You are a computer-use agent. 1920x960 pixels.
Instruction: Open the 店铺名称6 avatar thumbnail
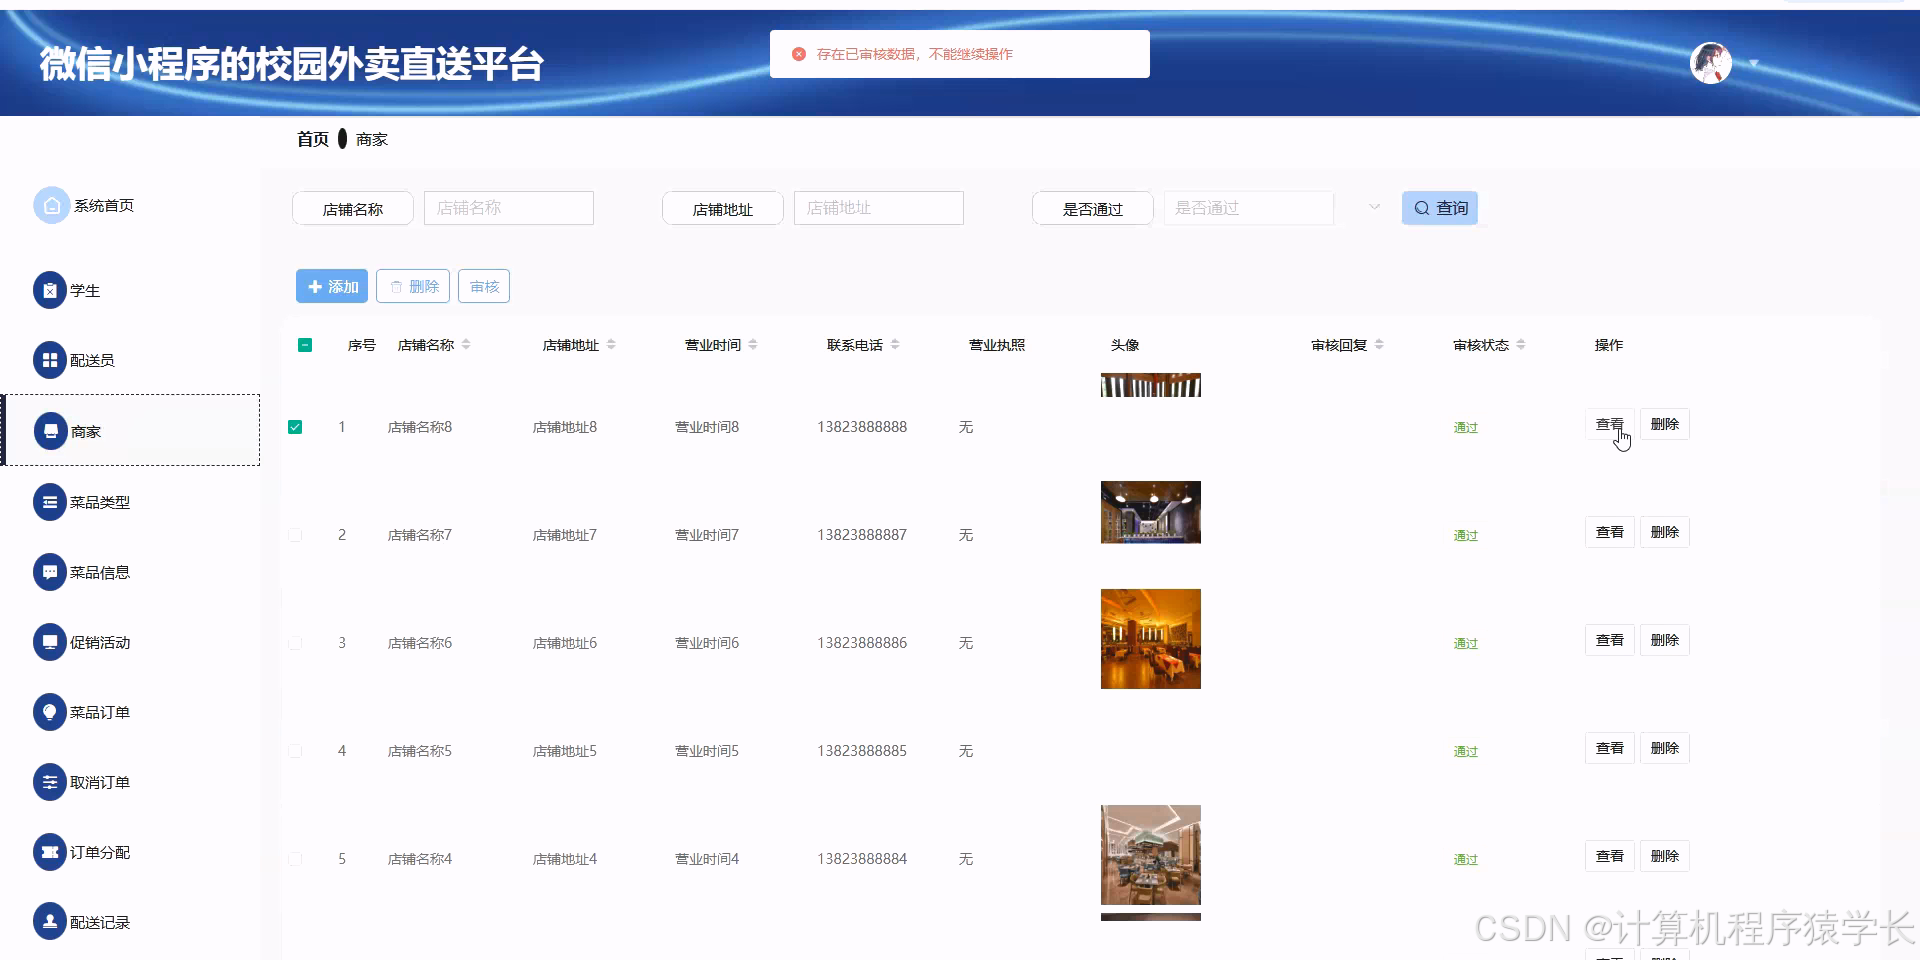1151,639
